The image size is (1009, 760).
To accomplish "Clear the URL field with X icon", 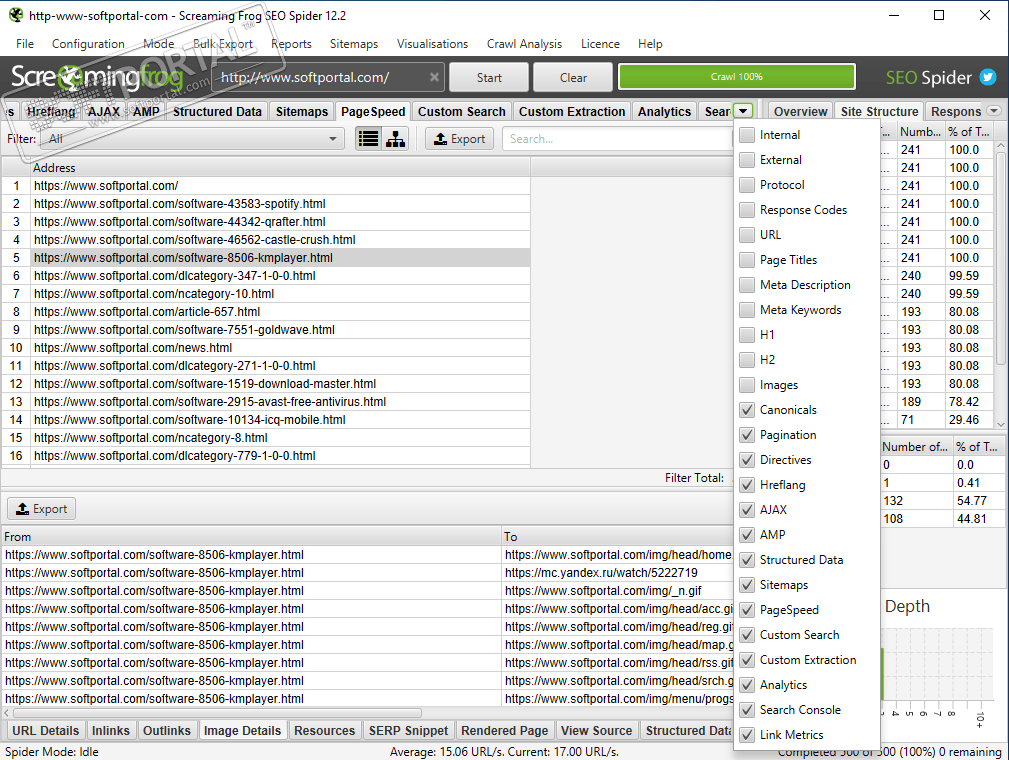I will (x=434, y=77).
